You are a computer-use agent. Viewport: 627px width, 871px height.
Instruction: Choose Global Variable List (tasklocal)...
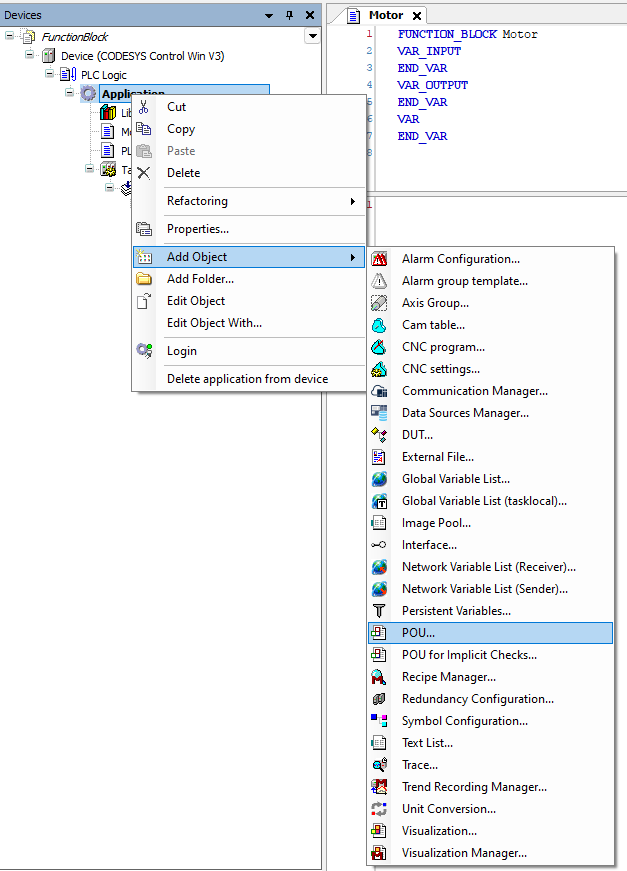[x=490, y=501]
